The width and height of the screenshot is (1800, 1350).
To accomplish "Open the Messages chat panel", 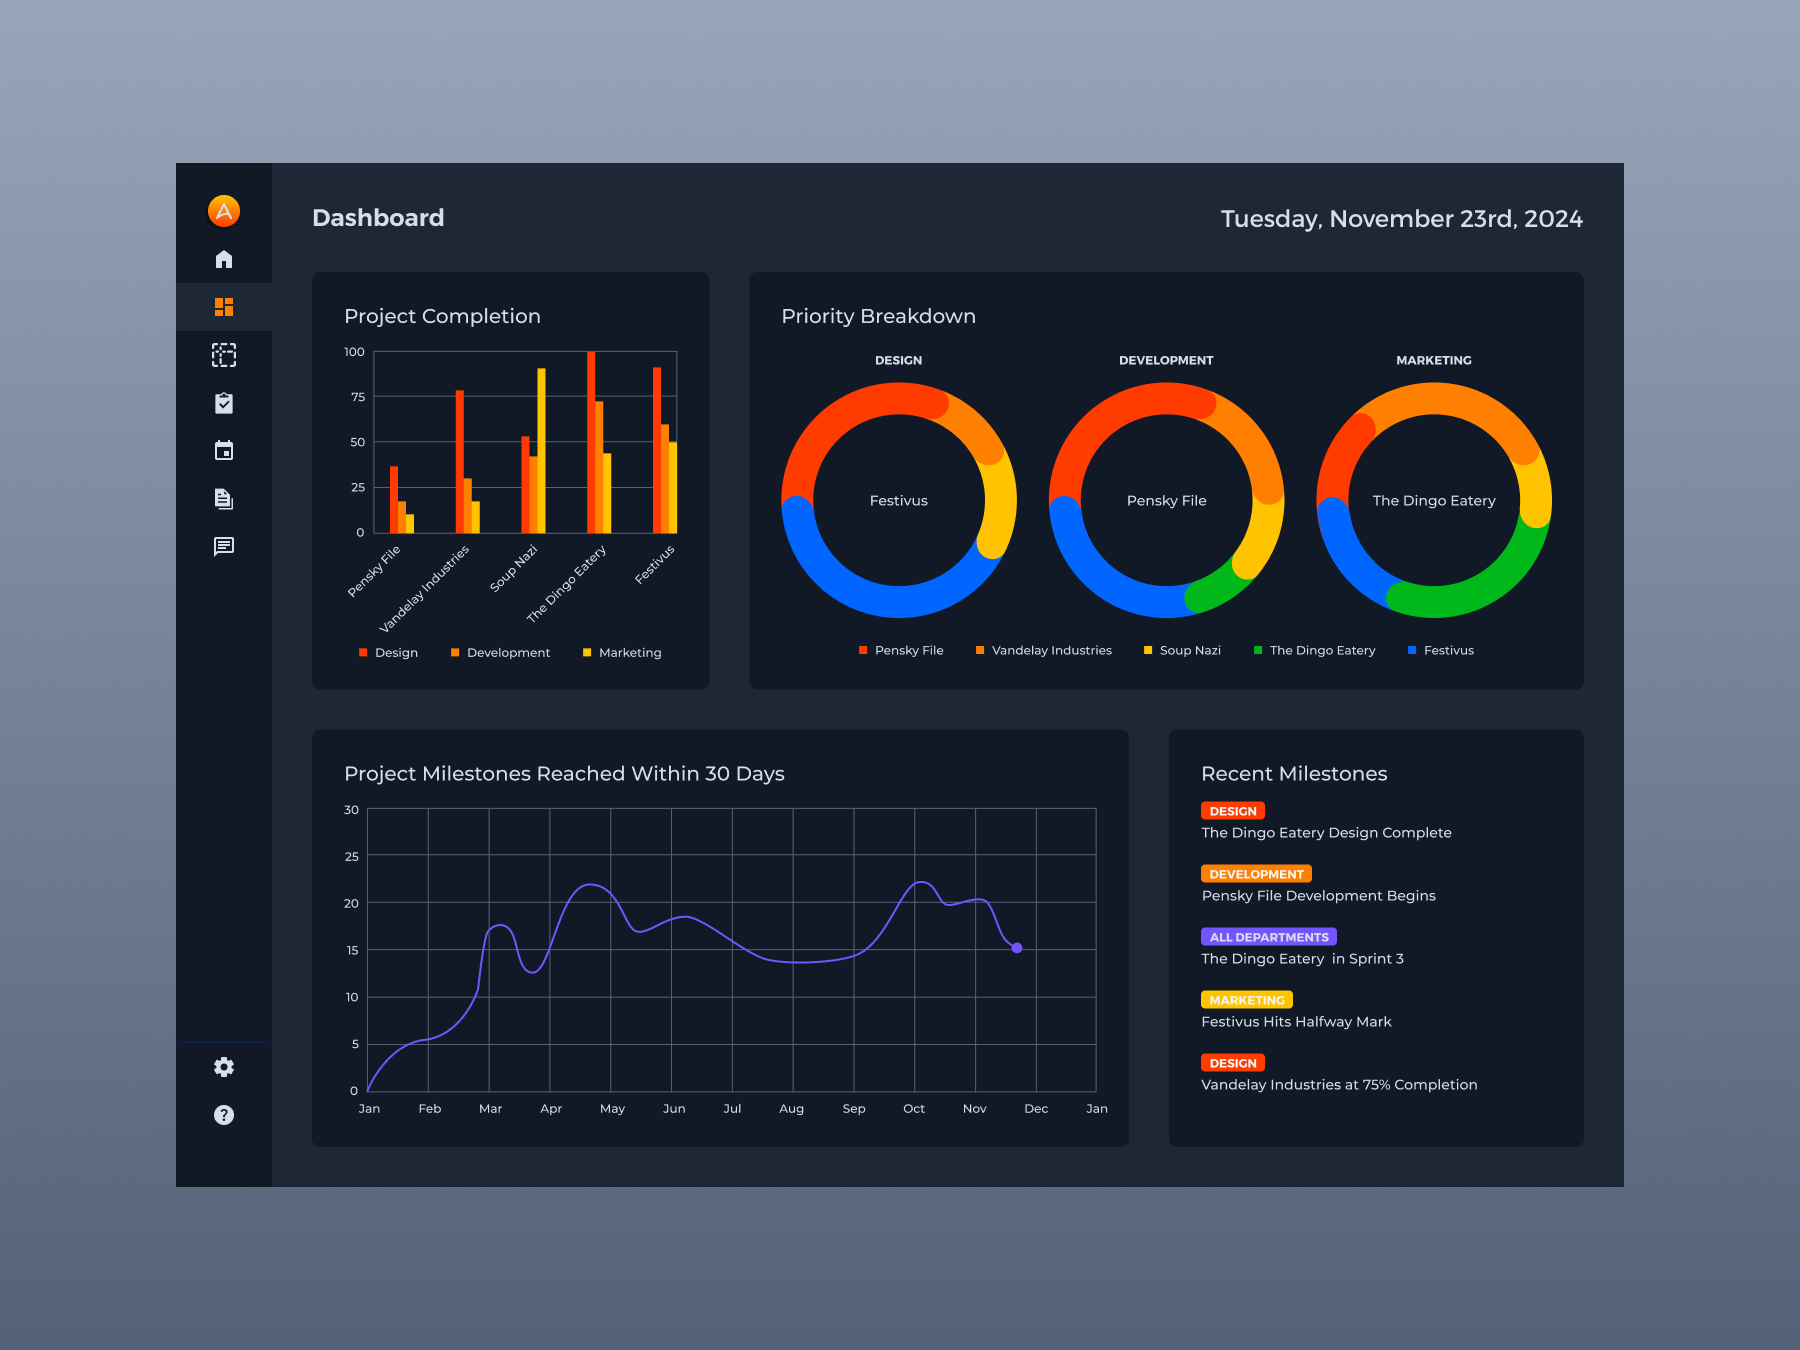I will [x=224, y=545].
